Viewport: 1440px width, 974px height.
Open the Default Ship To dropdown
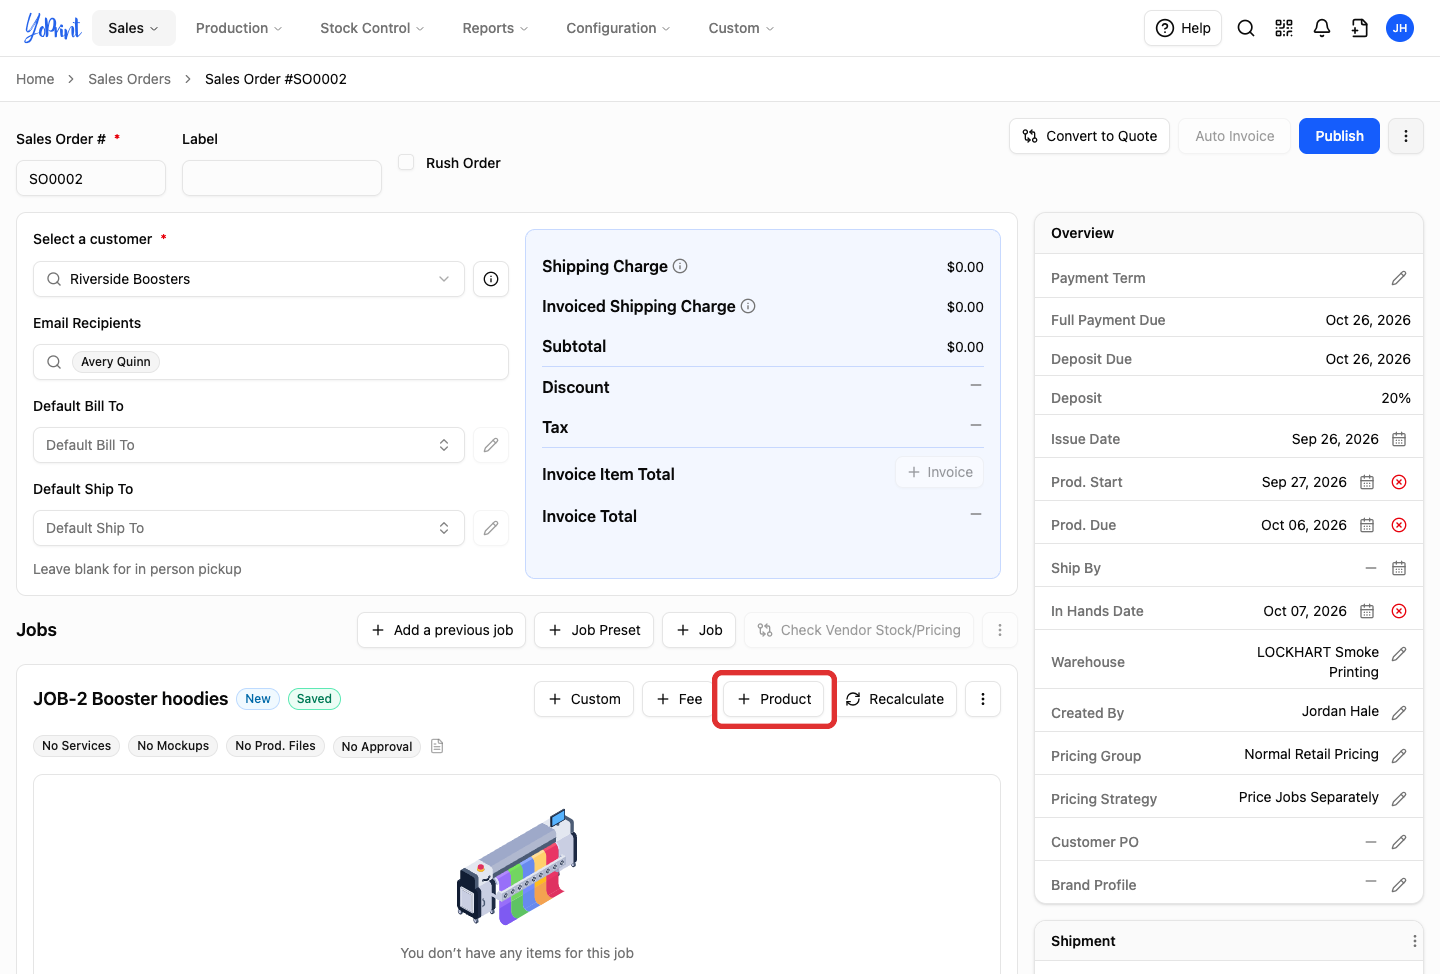click(249, 528)
